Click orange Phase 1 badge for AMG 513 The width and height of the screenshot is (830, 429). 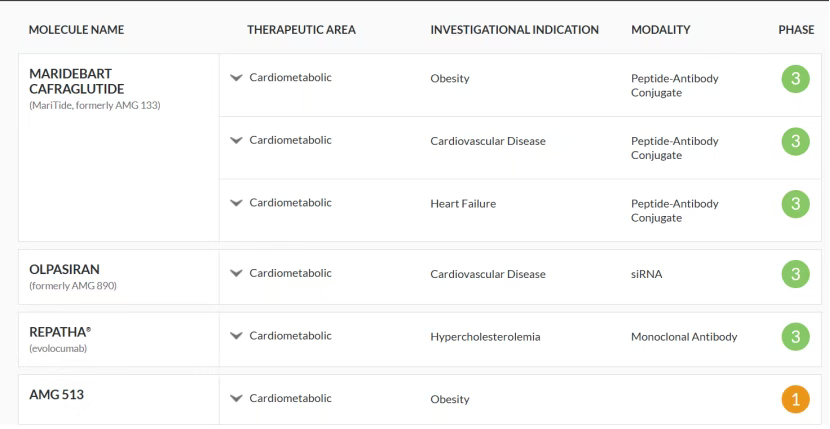tap(795, 400)
